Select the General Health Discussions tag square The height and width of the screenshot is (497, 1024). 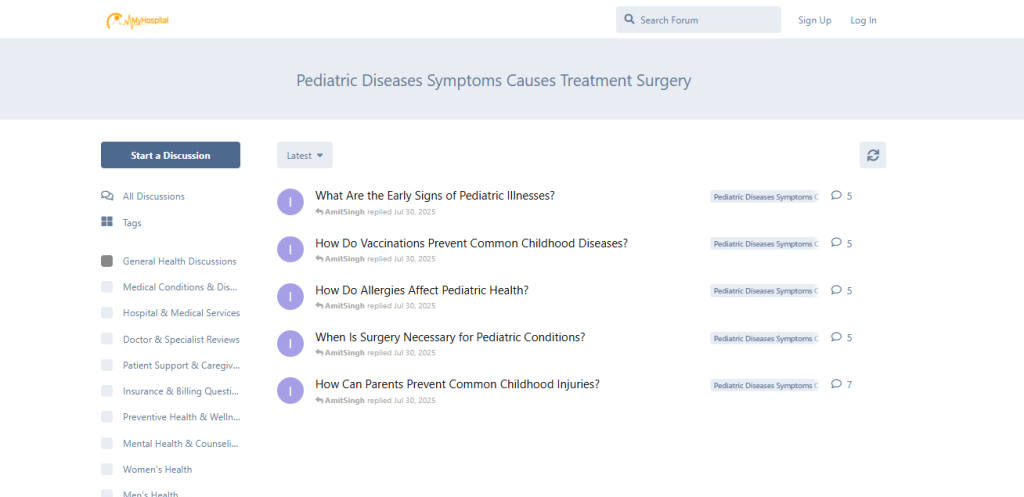(107, 261)
